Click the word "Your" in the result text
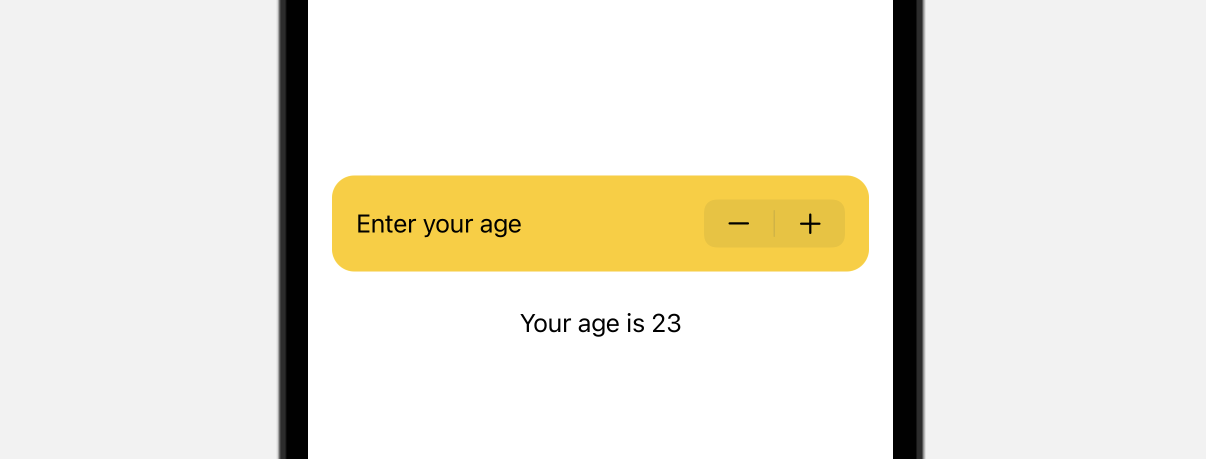 (x=545, y=323)
